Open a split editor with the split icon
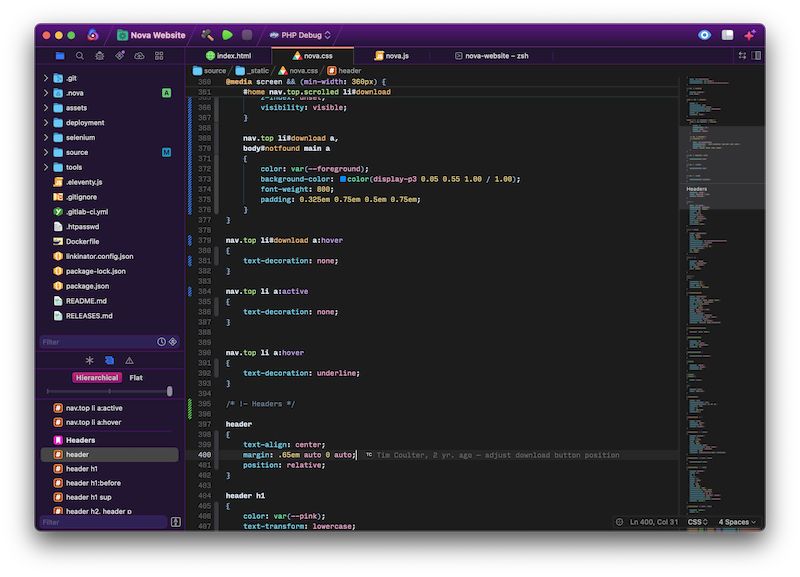 [756, 56]
